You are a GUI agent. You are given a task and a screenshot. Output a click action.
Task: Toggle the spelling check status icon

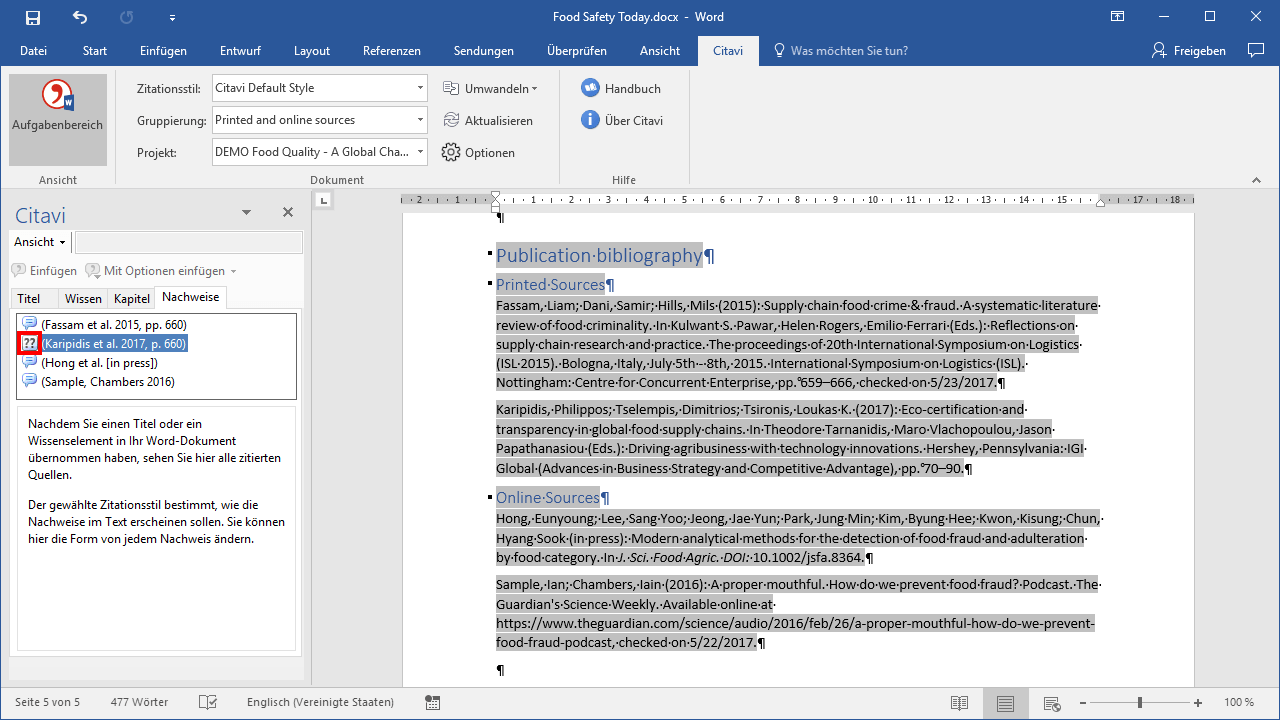pyautogui.click(x=208, y=703)
